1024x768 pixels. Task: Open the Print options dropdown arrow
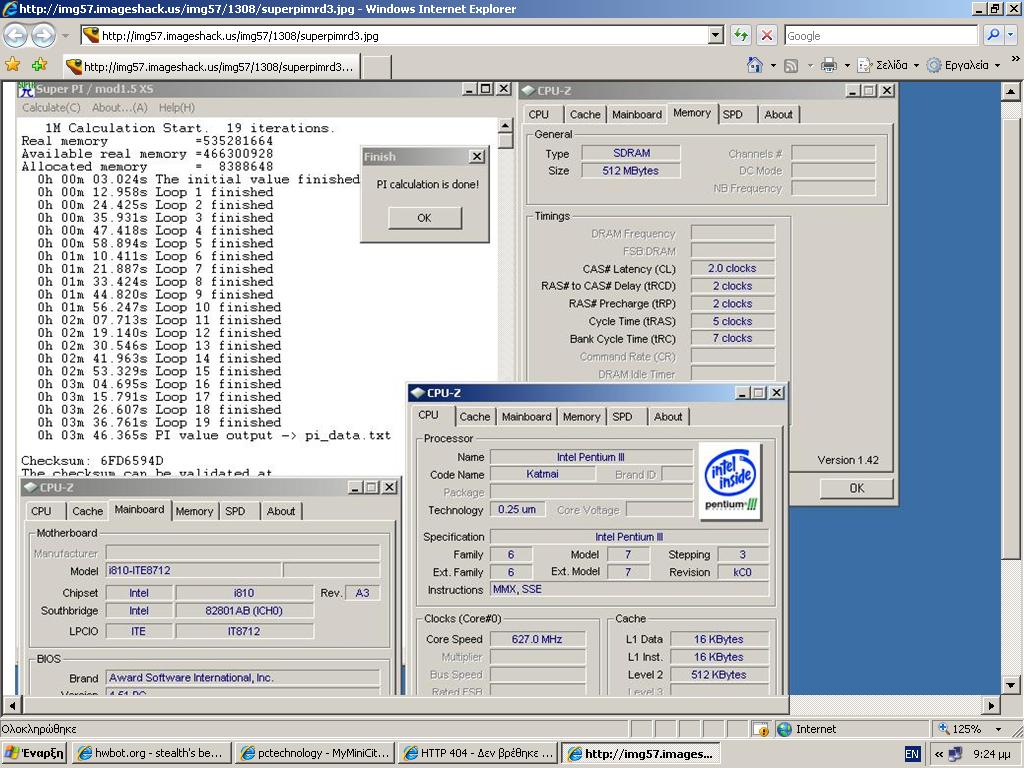click(x=847, y=65)
